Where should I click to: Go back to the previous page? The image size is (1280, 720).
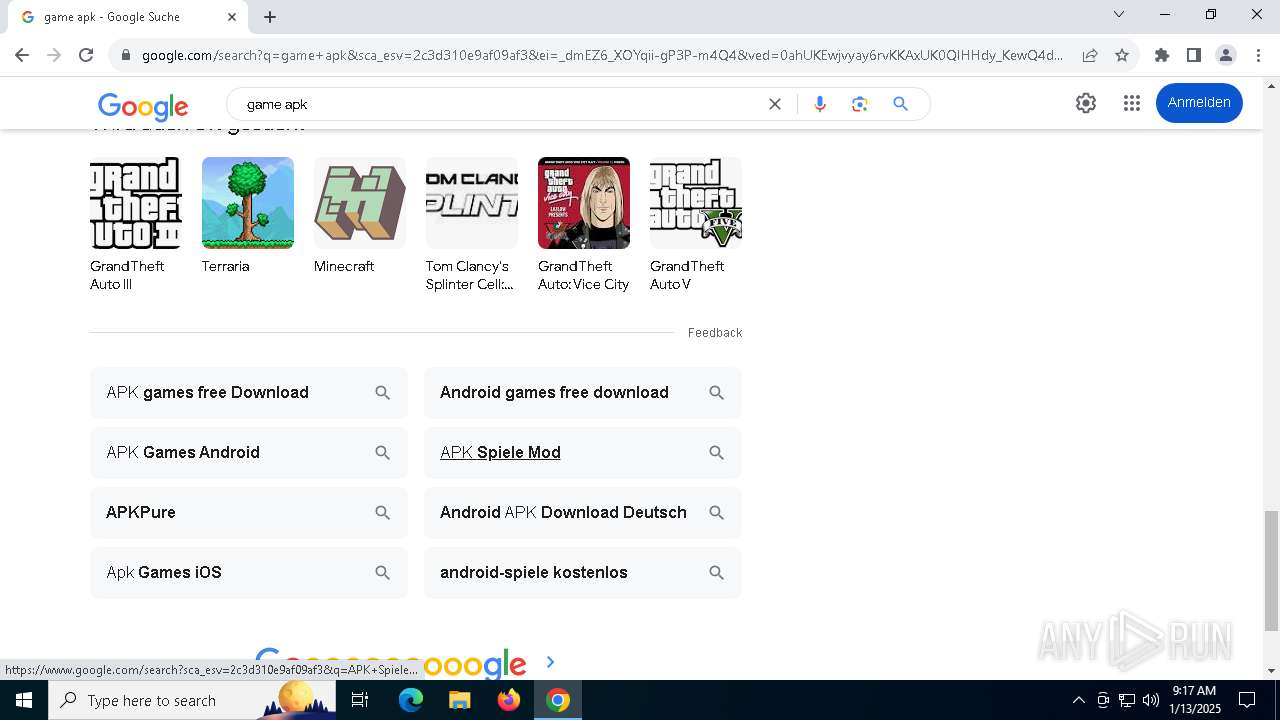[x=22, y=55]
